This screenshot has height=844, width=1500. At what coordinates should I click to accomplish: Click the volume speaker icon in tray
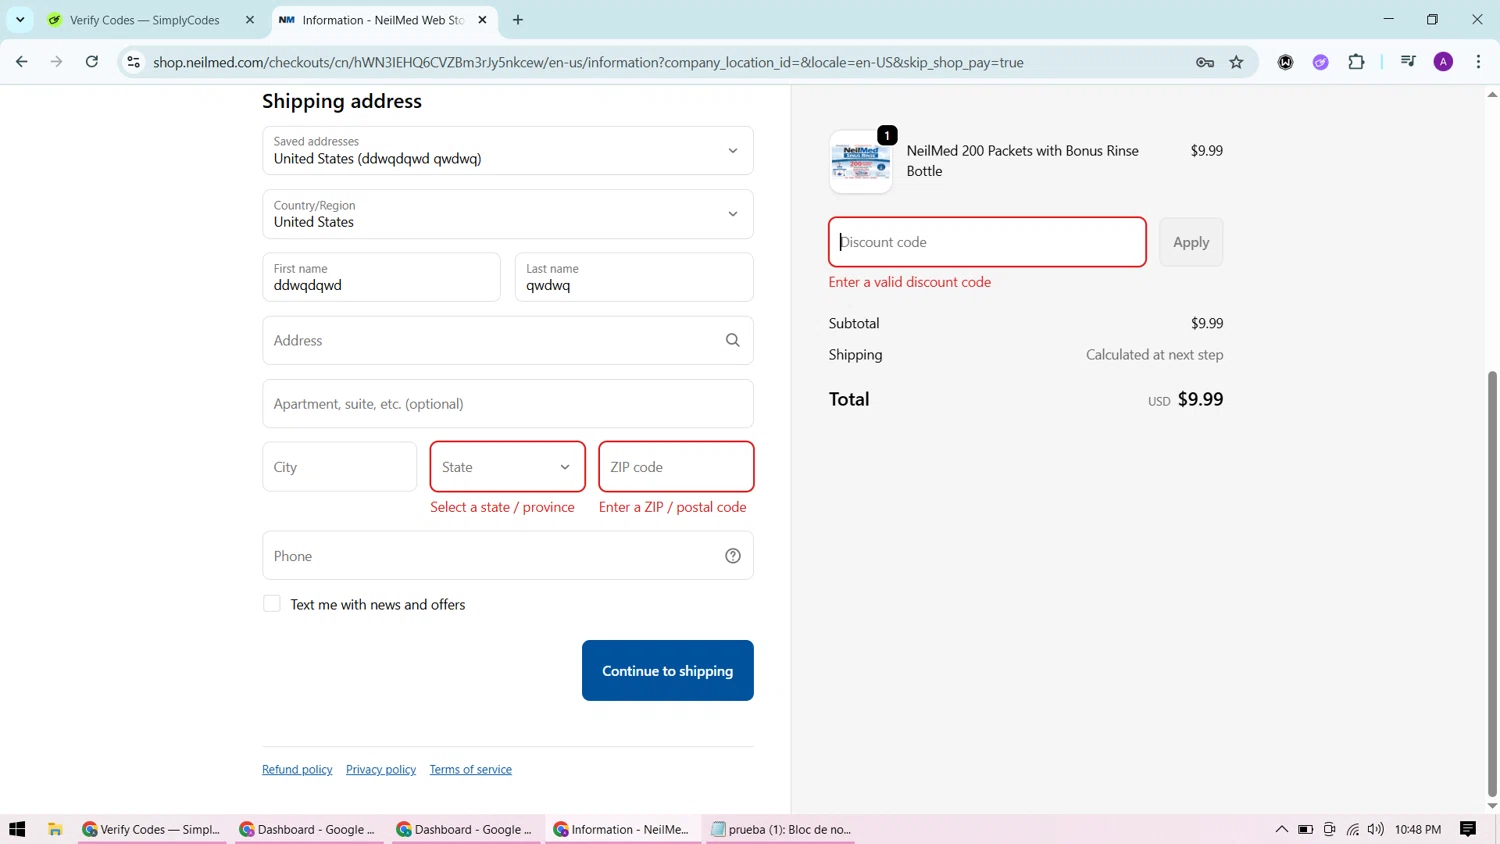pyautogui.click(x=1376, y=829)
